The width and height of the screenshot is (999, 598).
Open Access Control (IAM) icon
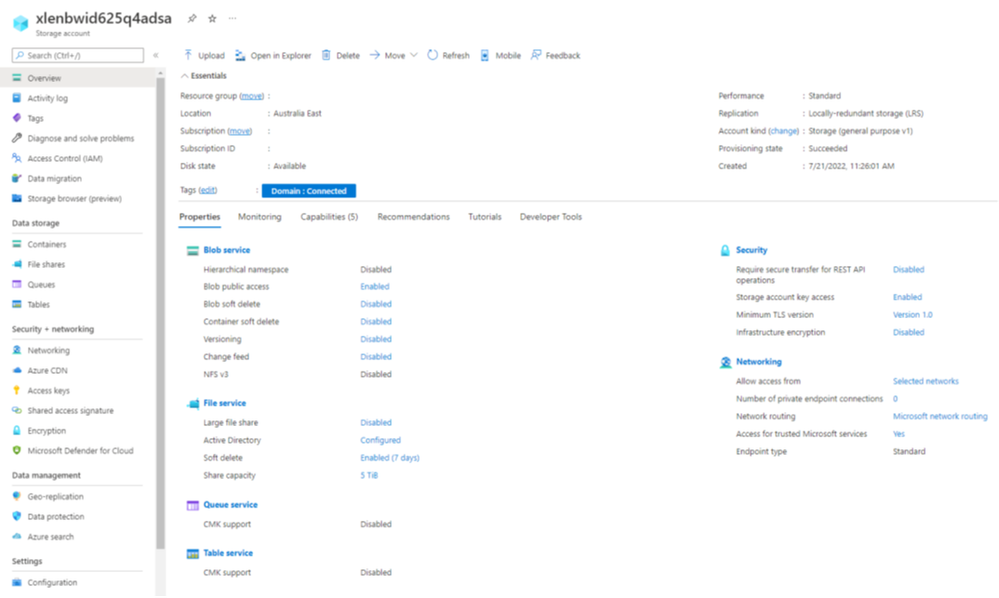pos(17,158)
